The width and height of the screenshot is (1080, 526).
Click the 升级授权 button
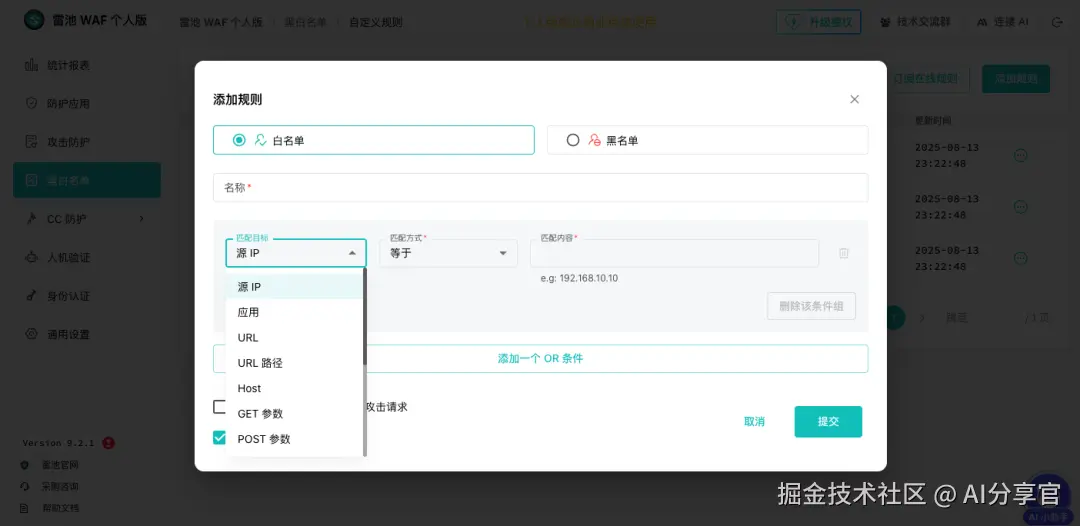819,22
